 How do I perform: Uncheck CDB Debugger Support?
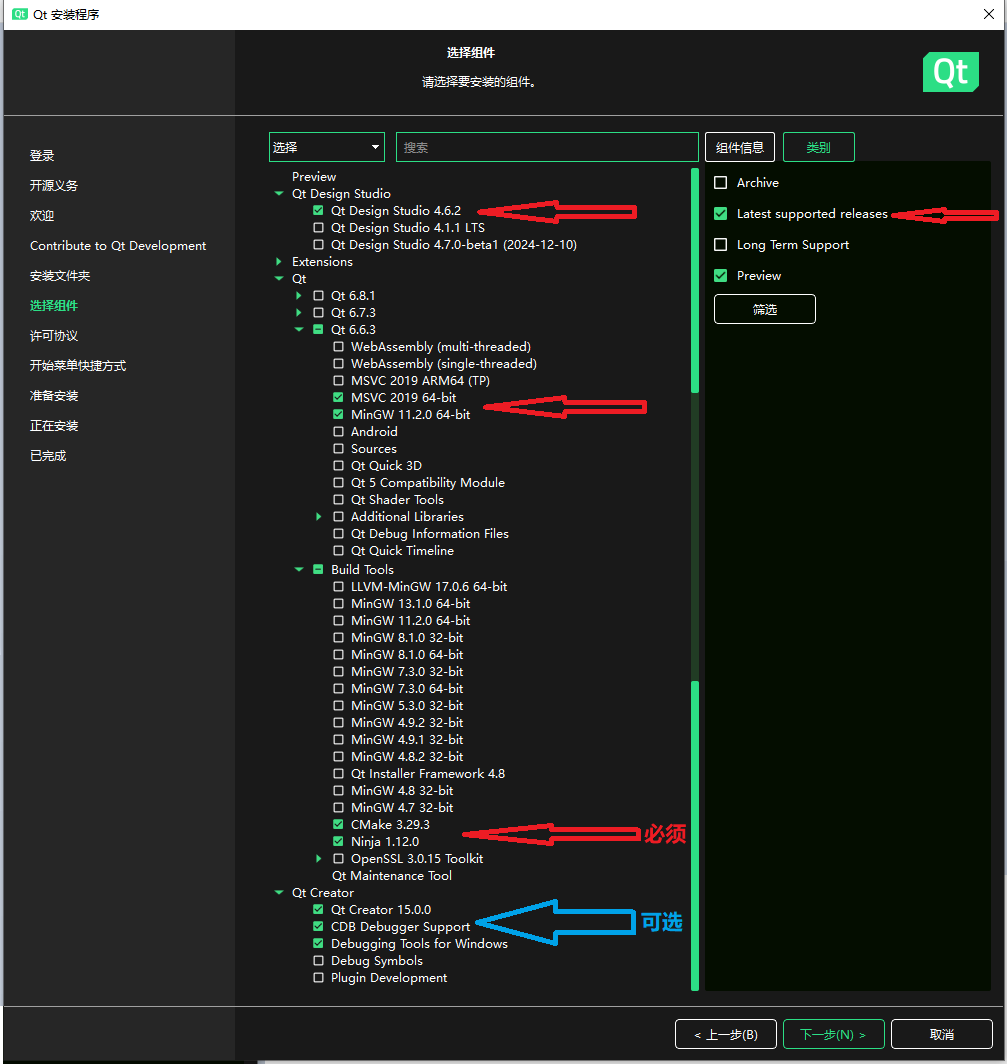tap(318, 926)
